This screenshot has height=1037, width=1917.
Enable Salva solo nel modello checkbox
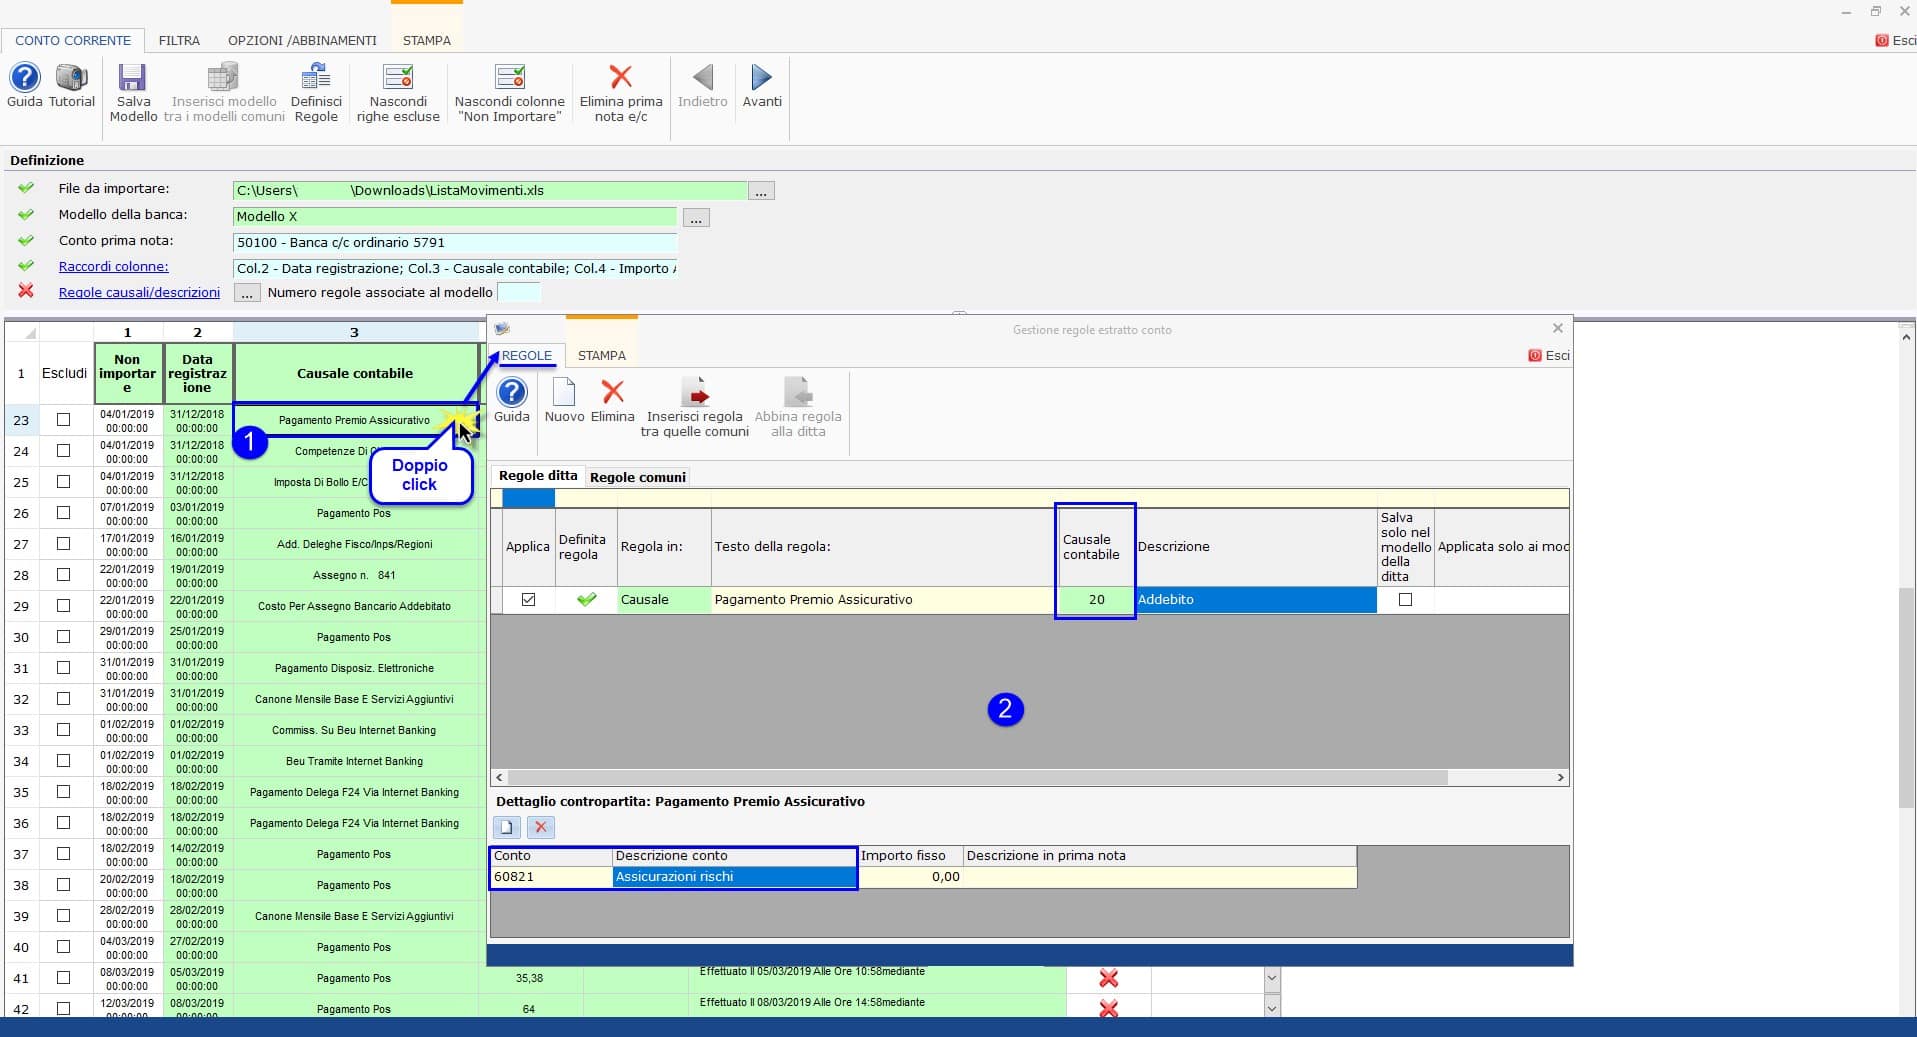coord(1405,600)
